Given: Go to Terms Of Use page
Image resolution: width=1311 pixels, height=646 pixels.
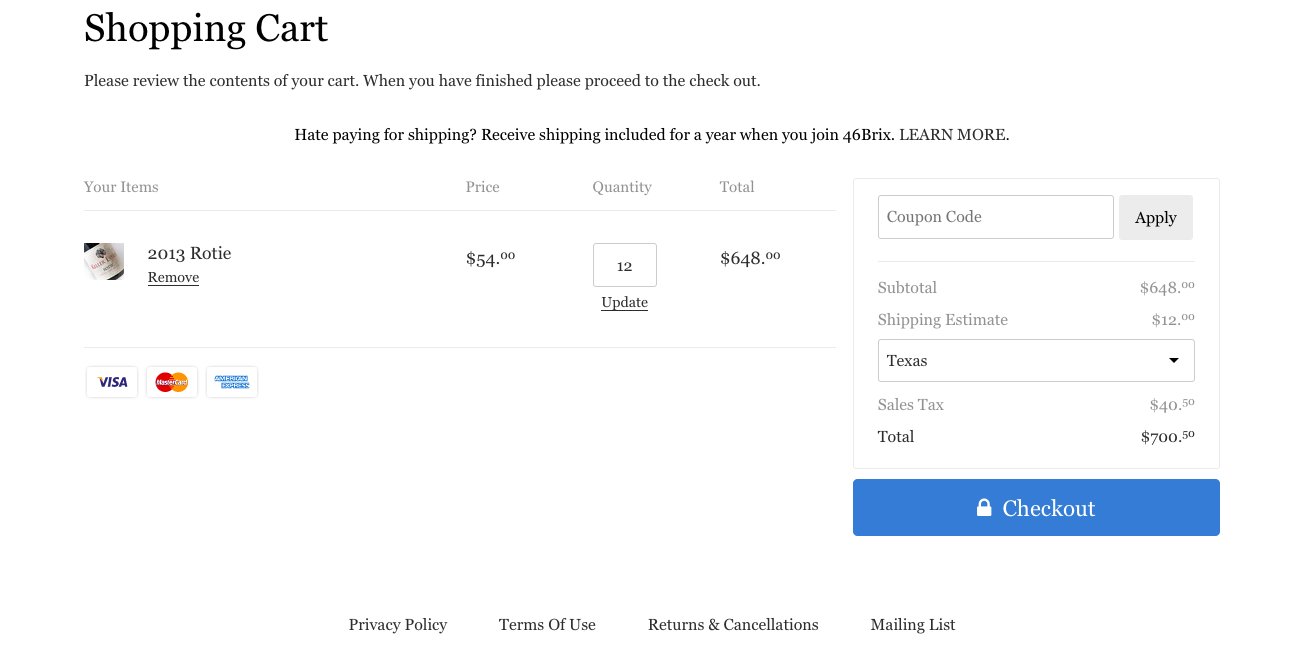Looking at the screenshot, I should (x=547, y=625).
